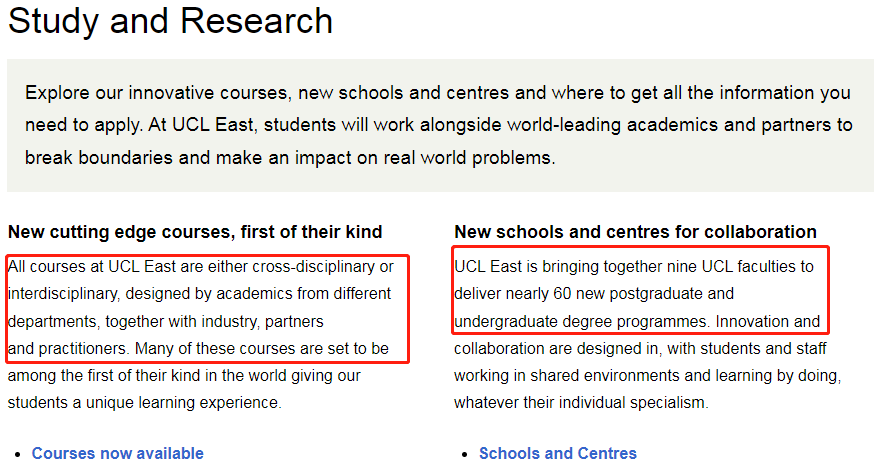Viewport: 879px width, 471px height.
Task: Open the Courses now available link
Action: 117,453
